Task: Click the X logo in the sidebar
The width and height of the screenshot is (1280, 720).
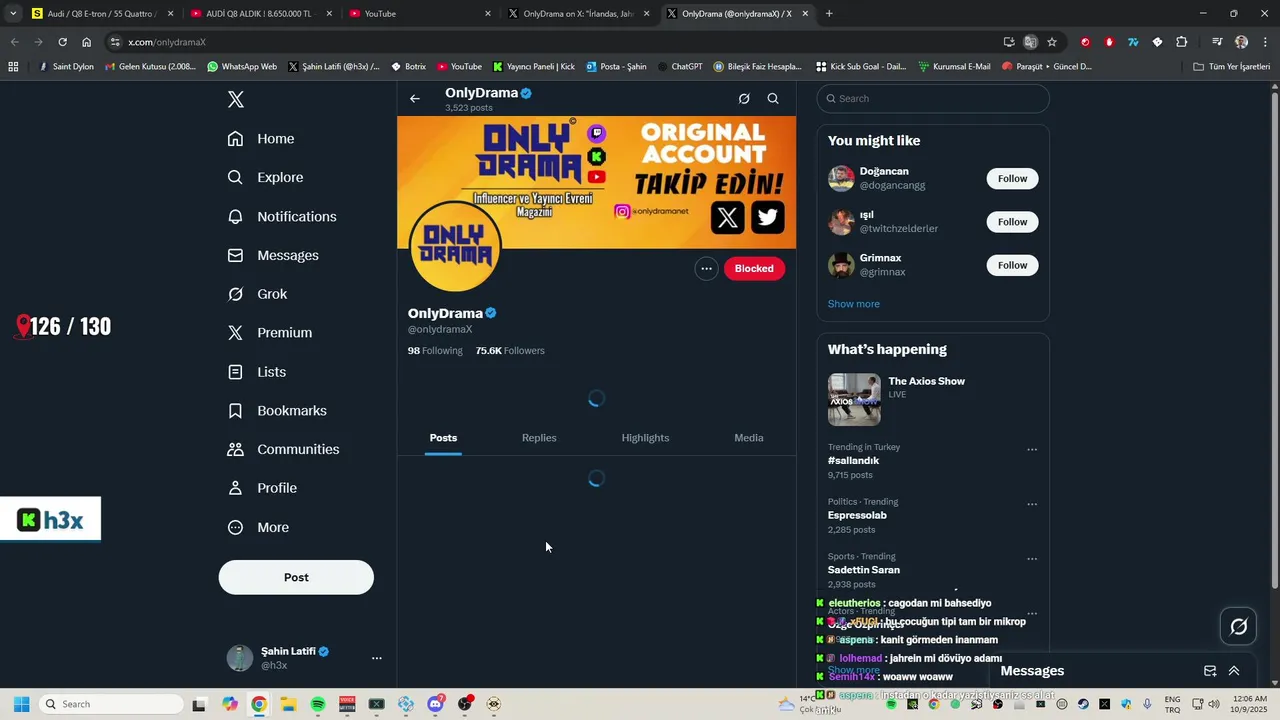Action: pos(236,99)
